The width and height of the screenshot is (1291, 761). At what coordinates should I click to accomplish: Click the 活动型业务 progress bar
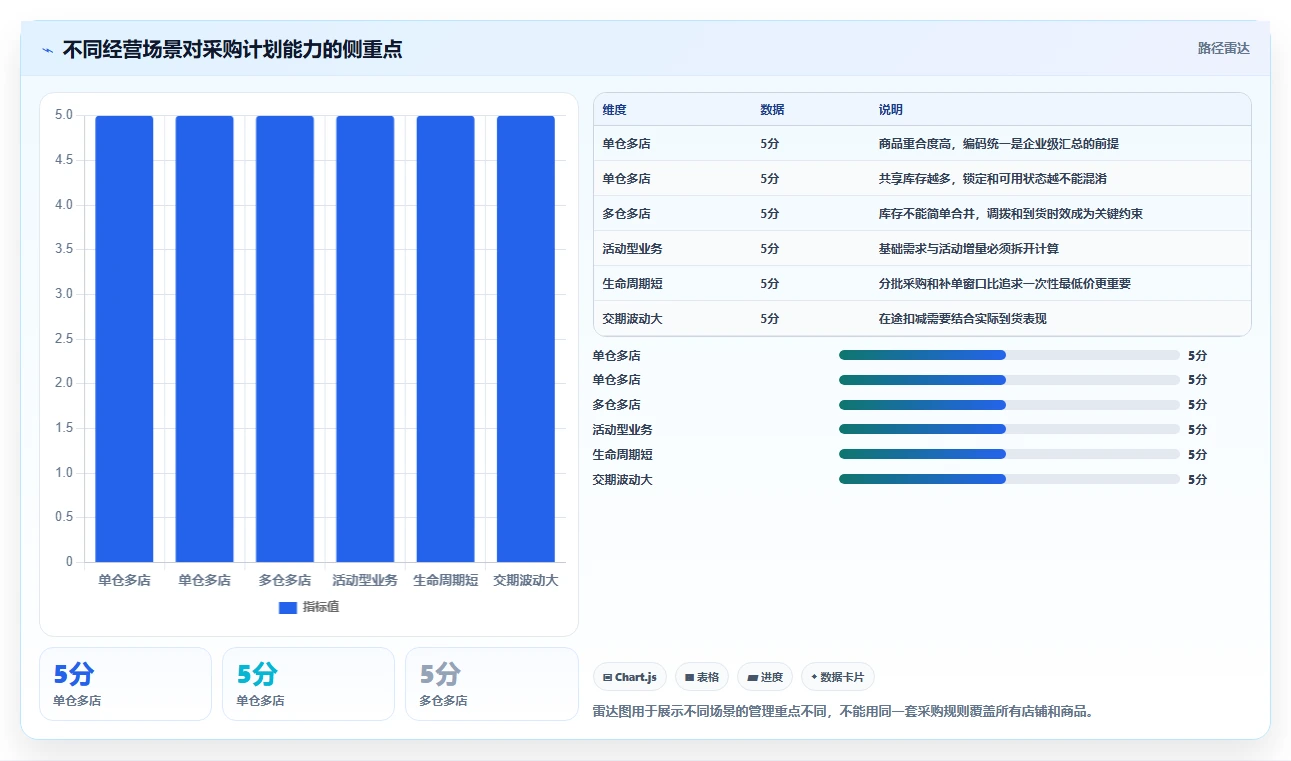[1010, 430]
